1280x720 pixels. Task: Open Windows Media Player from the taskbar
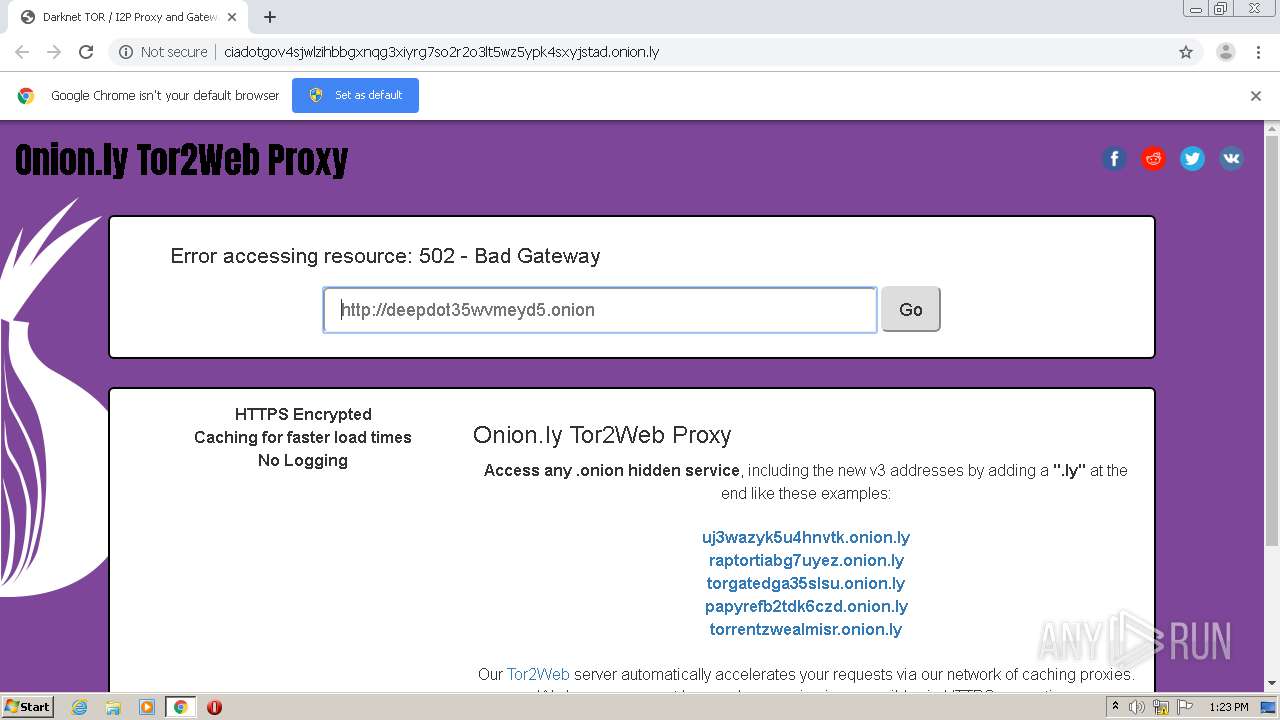point(147,707)
